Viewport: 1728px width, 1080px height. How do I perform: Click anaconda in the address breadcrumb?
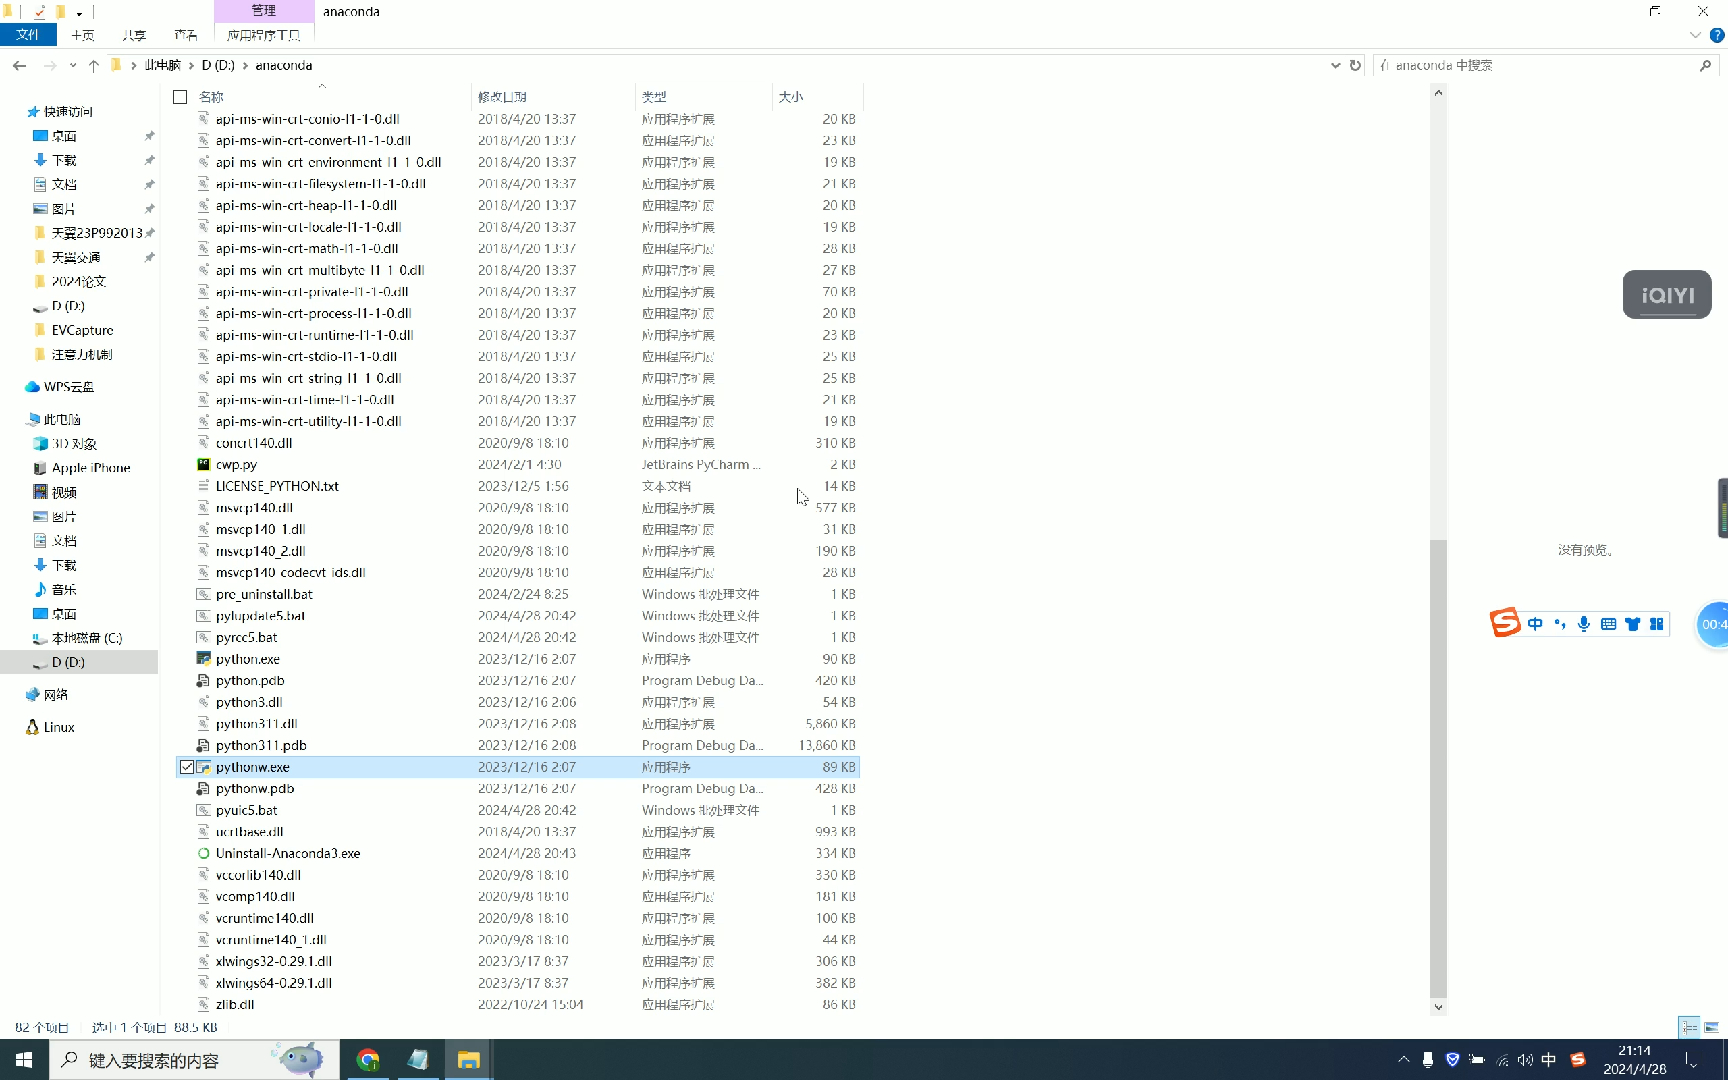click(x=284, y=66)
